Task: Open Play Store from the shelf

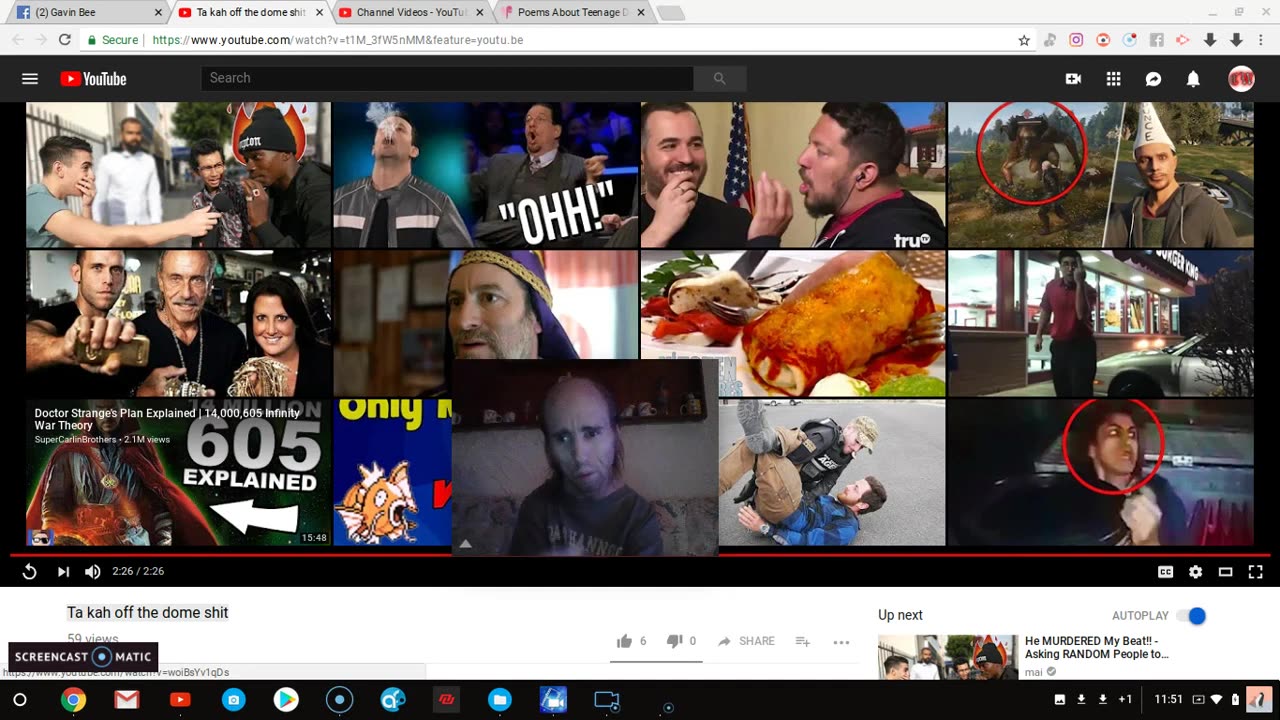Action: tap(286, 700)
